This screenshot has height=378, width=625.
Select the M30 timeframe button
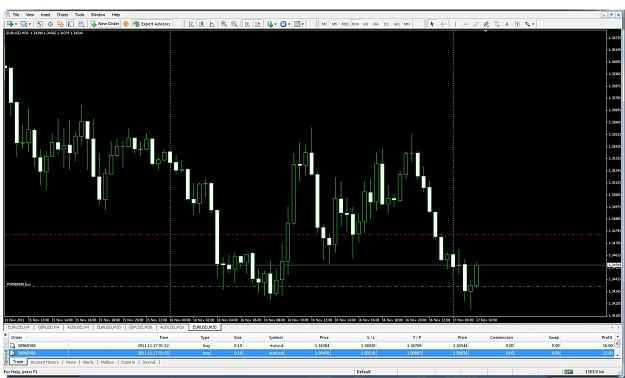point(355,24)
